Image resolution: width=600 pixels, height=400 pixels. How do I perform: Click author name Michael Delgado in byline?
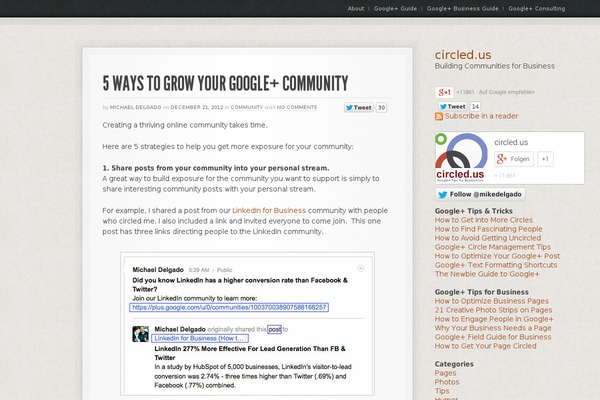click(x=135, y=107)
